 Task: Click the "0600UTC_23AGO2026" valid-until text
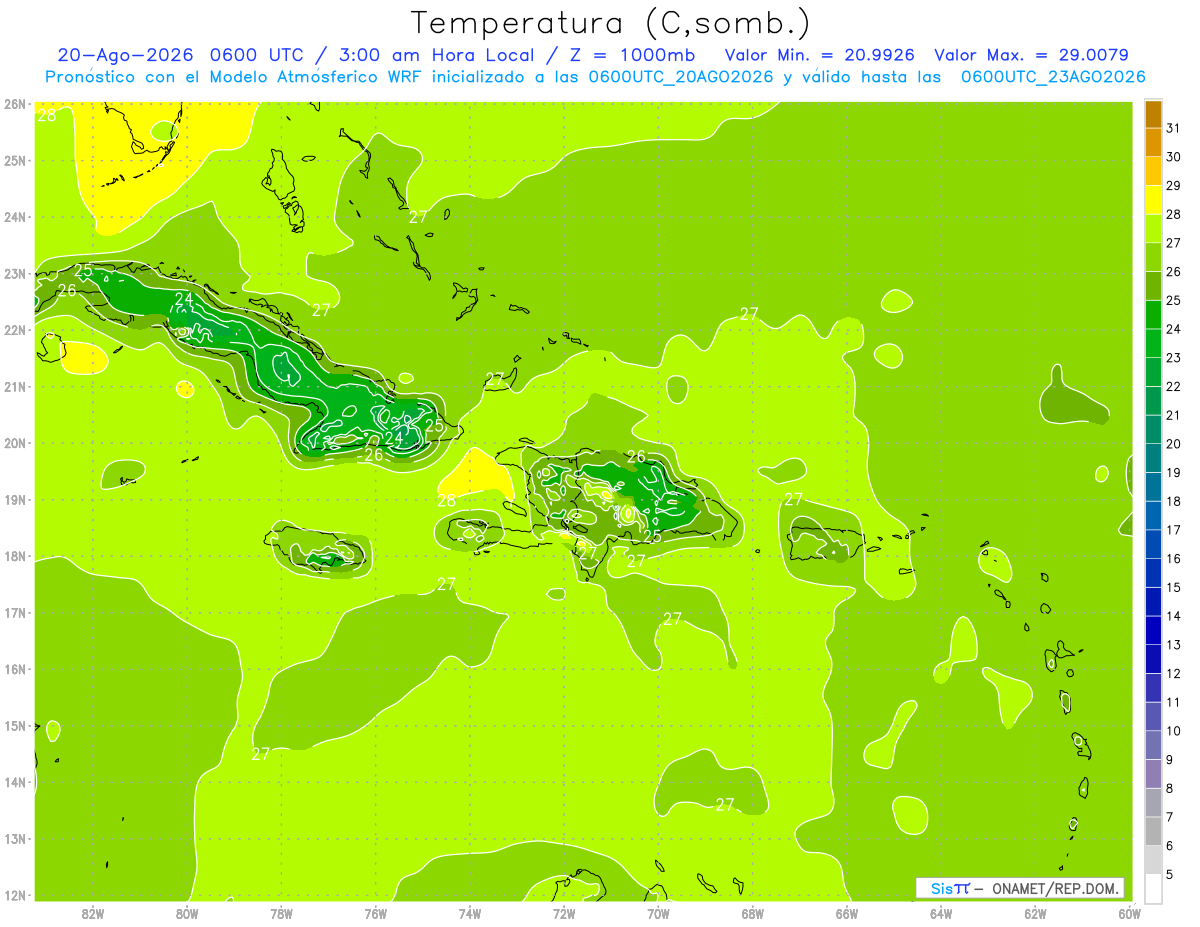coord(1053,77)
